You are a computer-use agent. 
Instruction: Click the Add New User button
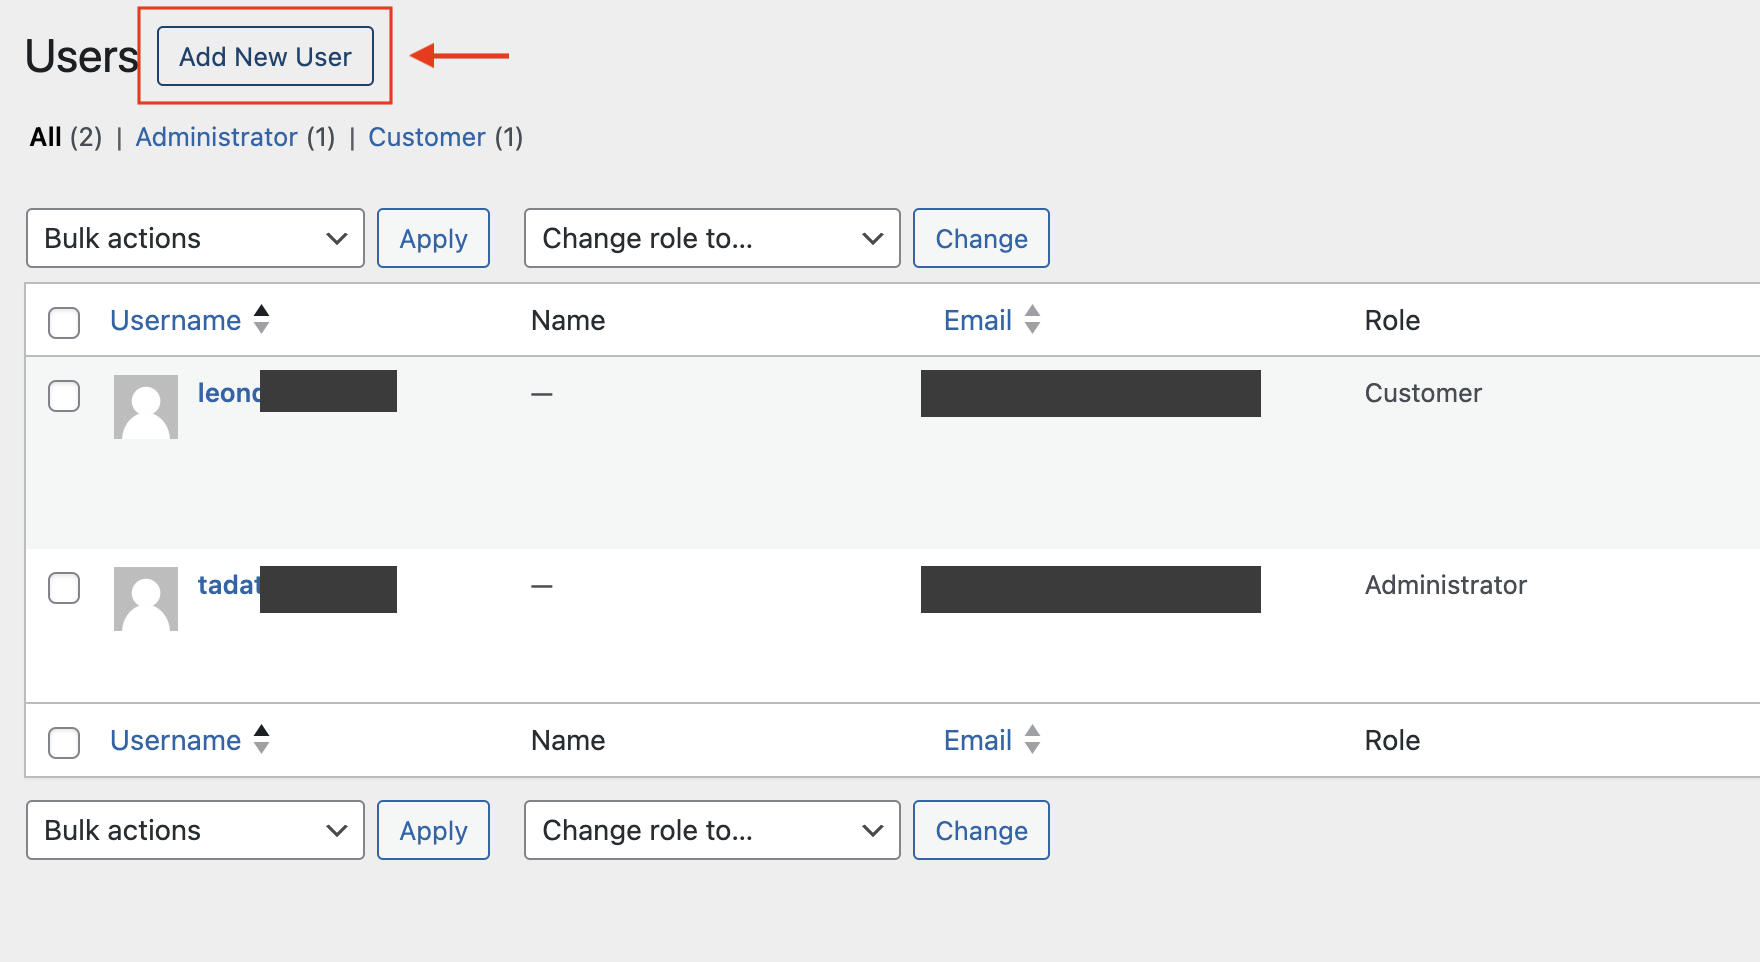[265, 57]
